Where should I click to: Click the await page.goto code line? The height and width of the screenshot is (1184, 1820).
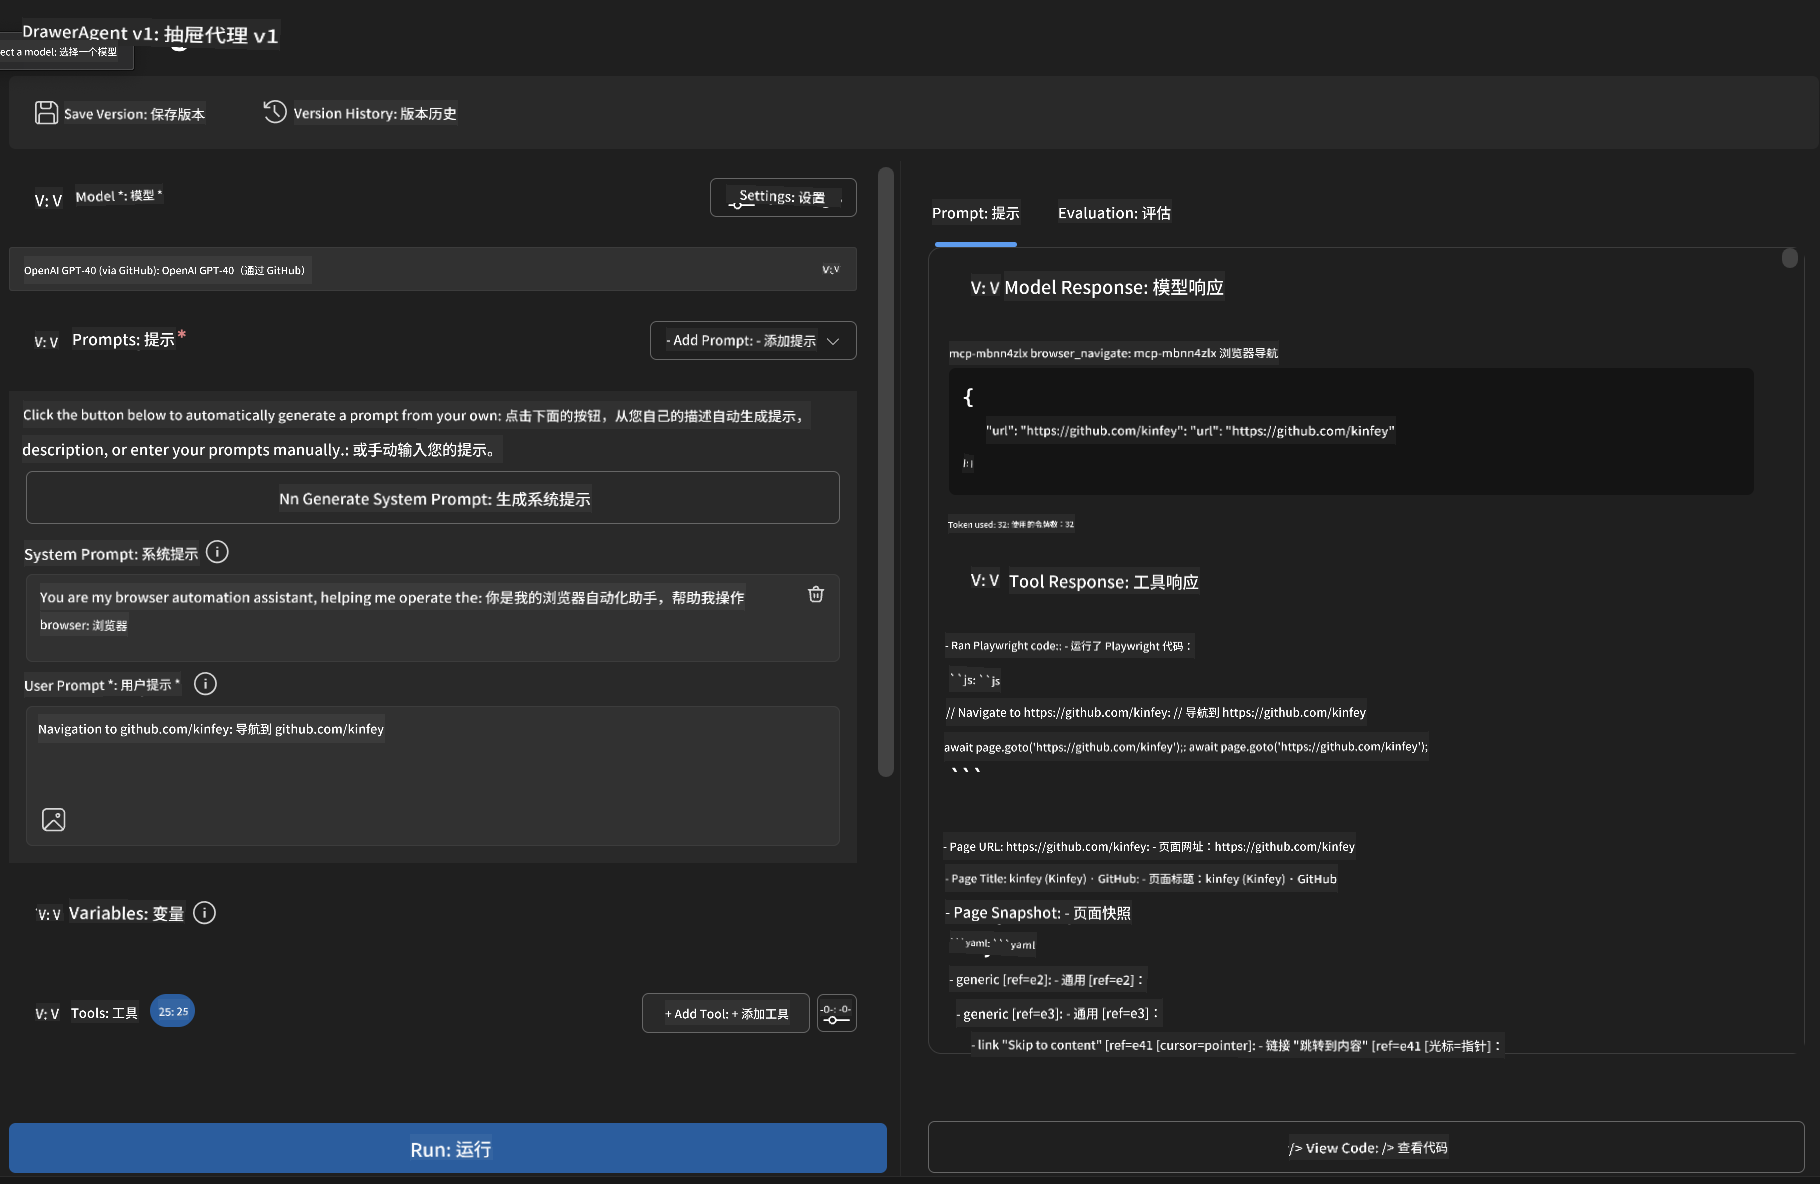[1186, 747]
